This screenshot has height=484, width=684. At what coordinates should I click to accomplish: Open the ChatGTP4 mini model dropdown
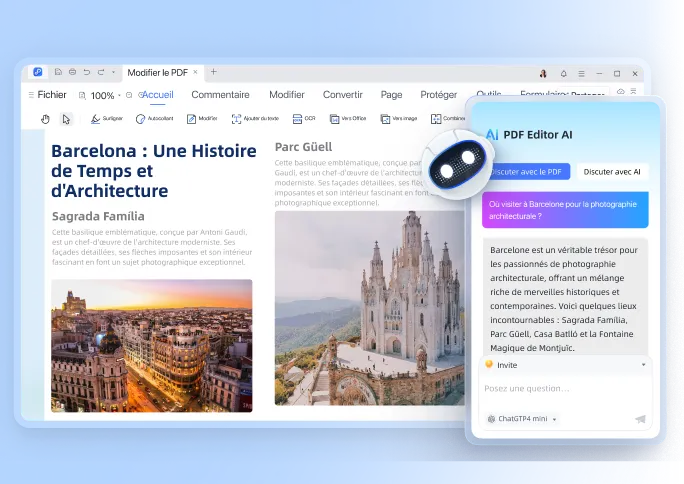(522, 419)
